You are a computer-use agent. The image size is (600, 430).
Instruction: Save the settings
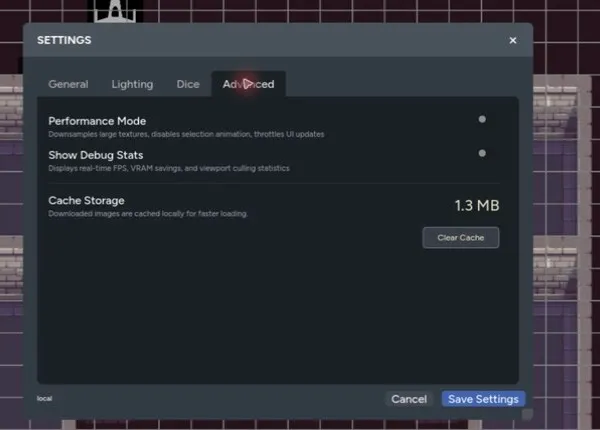coord(483,399)
